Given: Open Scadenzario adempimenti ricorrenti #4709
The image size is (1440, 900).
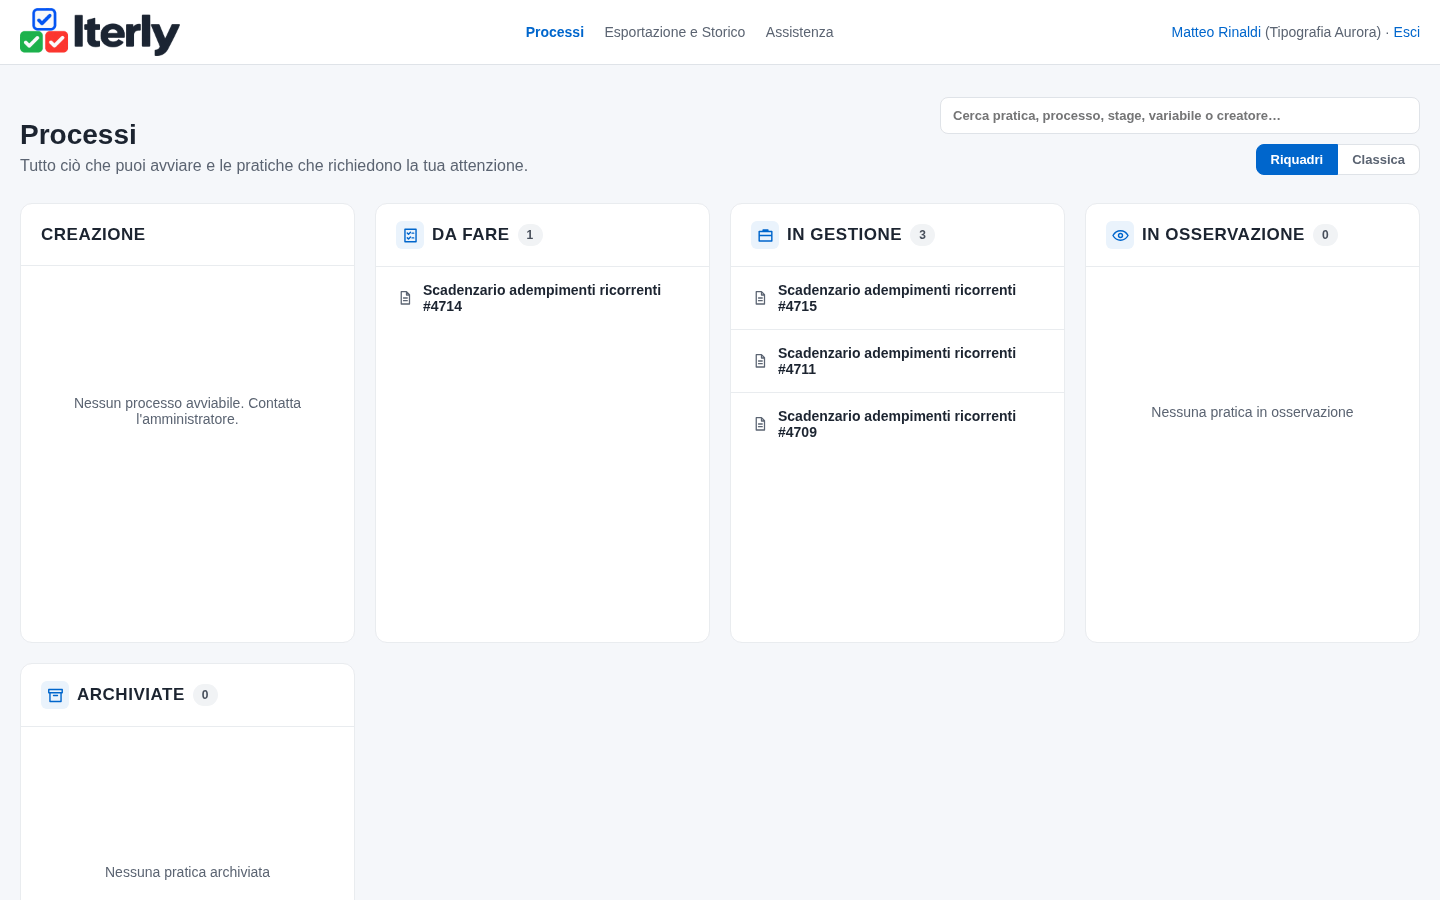Looking at the screenshot, I should 897,424.
